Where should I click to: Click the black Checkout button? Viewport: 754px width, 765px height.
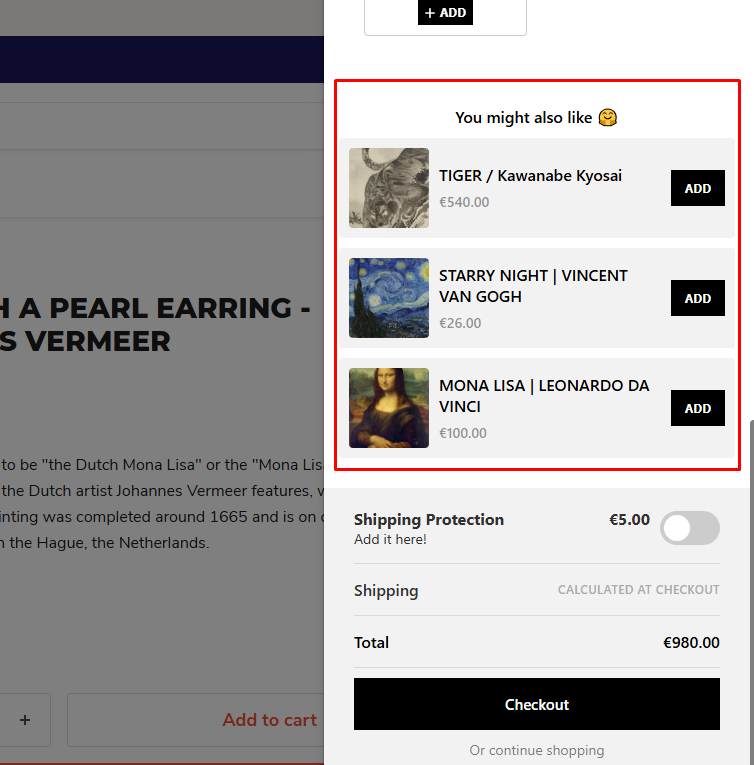(x=537, y=704)
